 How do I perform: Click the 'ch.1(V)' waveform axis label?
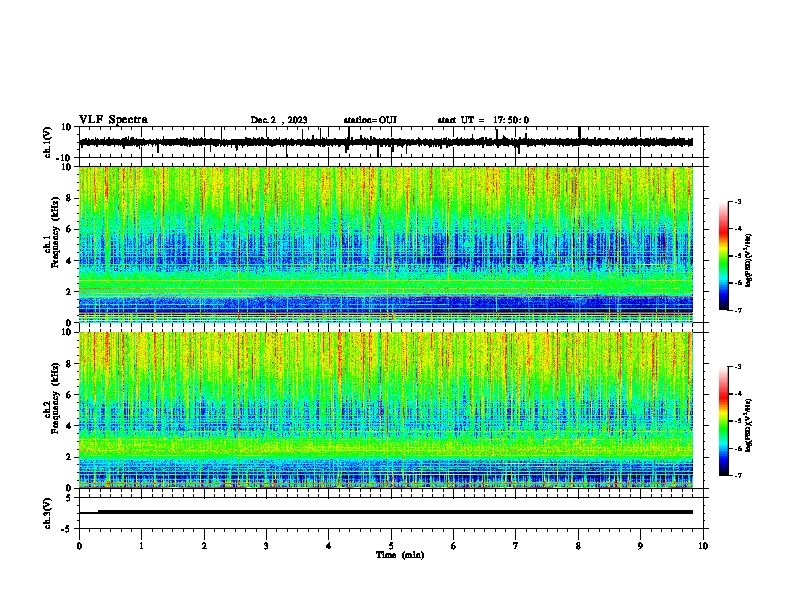(x=48, y=142)
